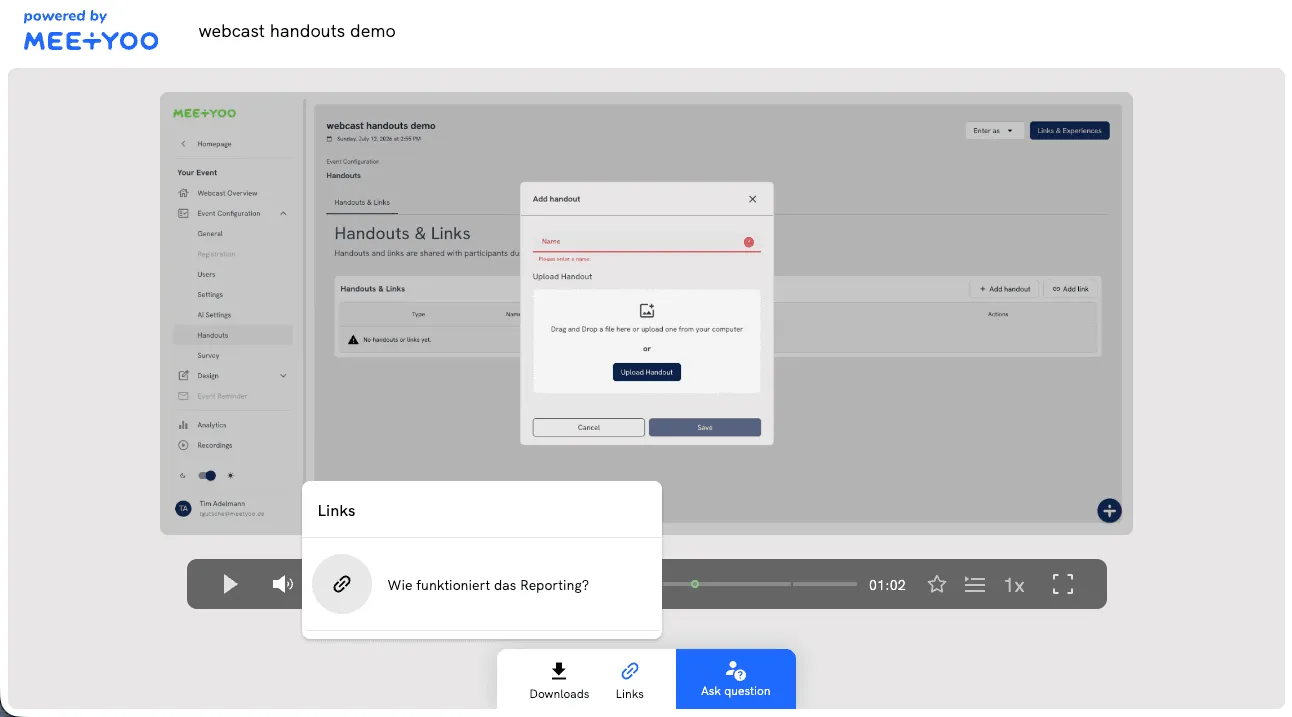1292x717 pixels.
Task: Change the 1x playback speed
Action: [x=1014, y=585]
